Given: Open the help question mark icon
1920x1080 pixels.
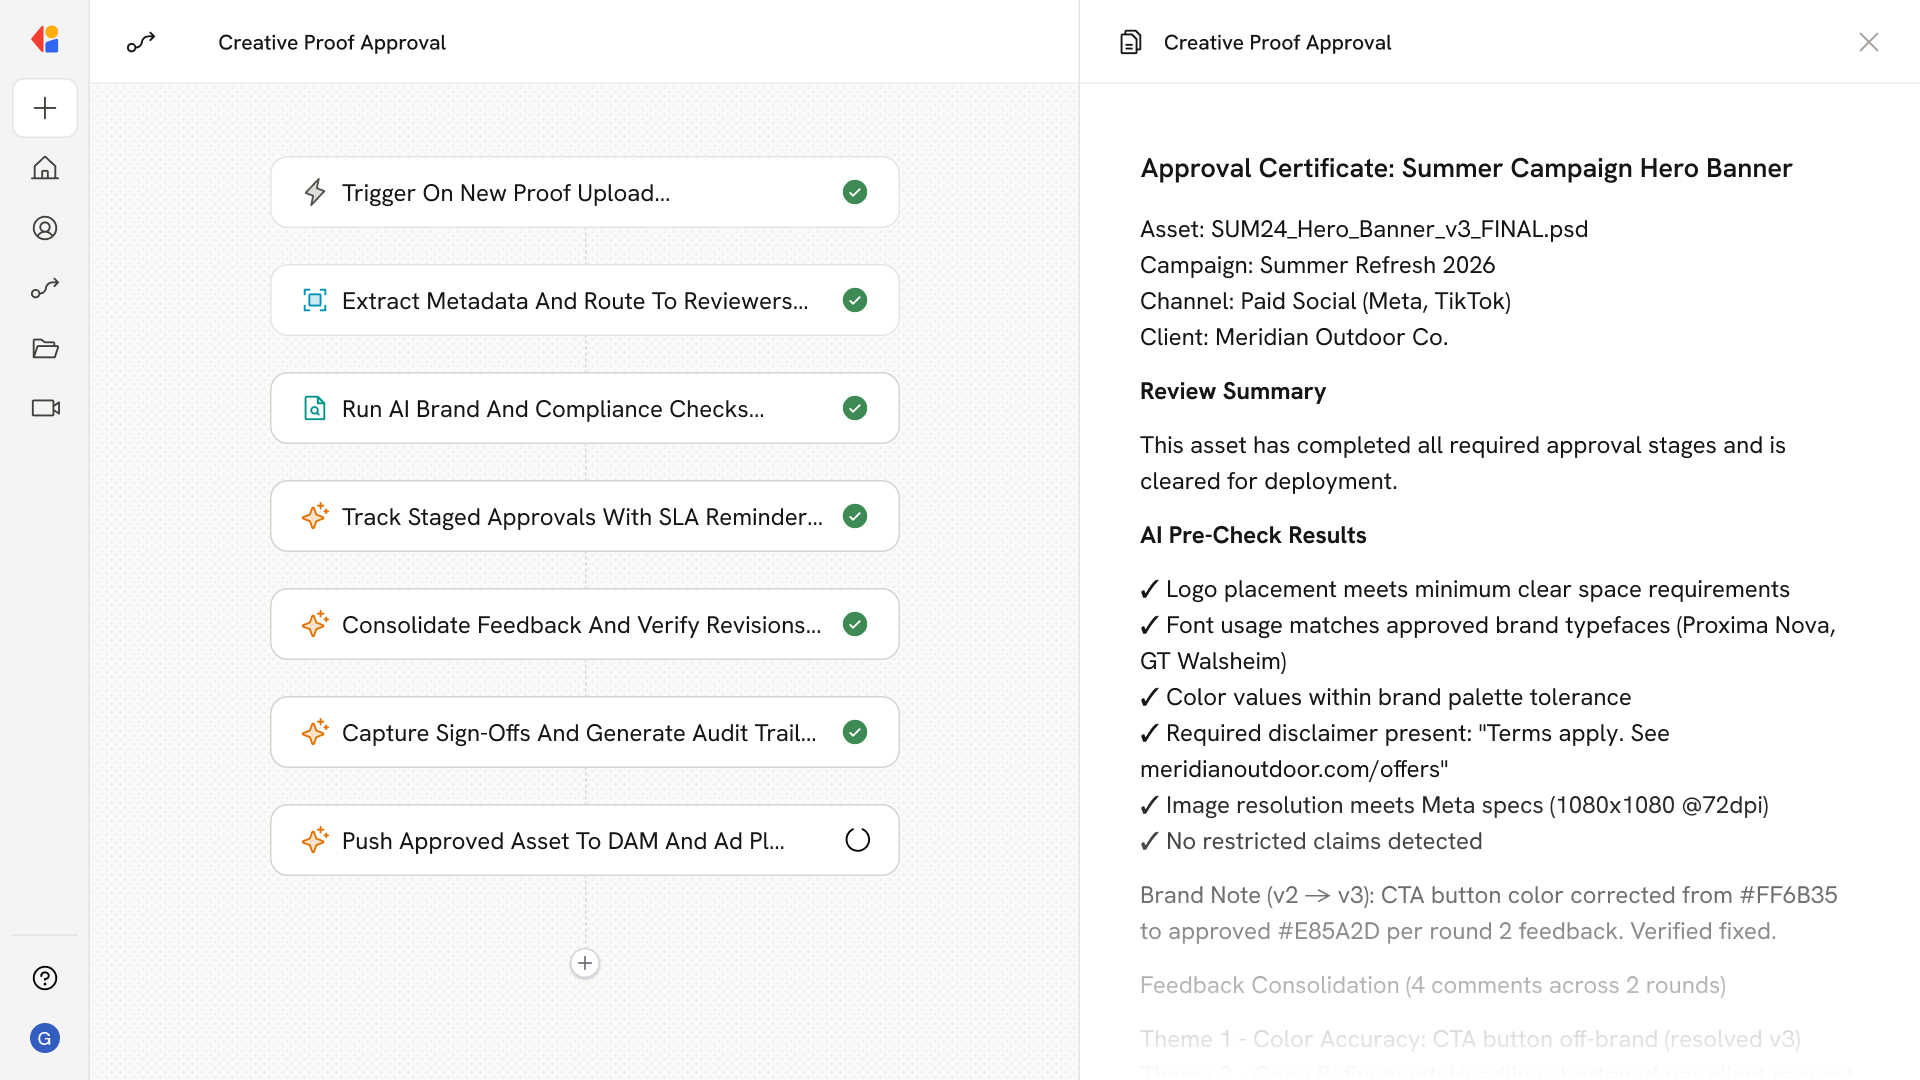Looking at the screenshot, I should coord(45,978).
